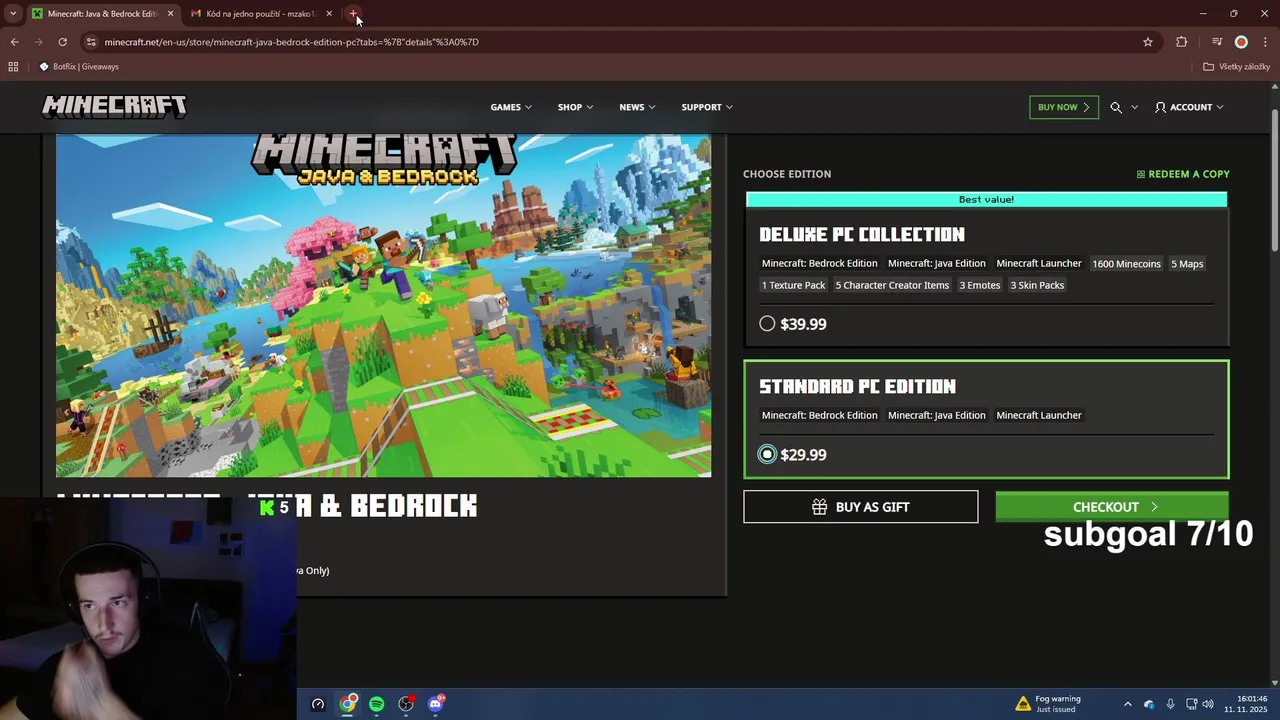
Task: Select the Deluxe PC Collection $39.99 radio
Action: click(767, 324)
